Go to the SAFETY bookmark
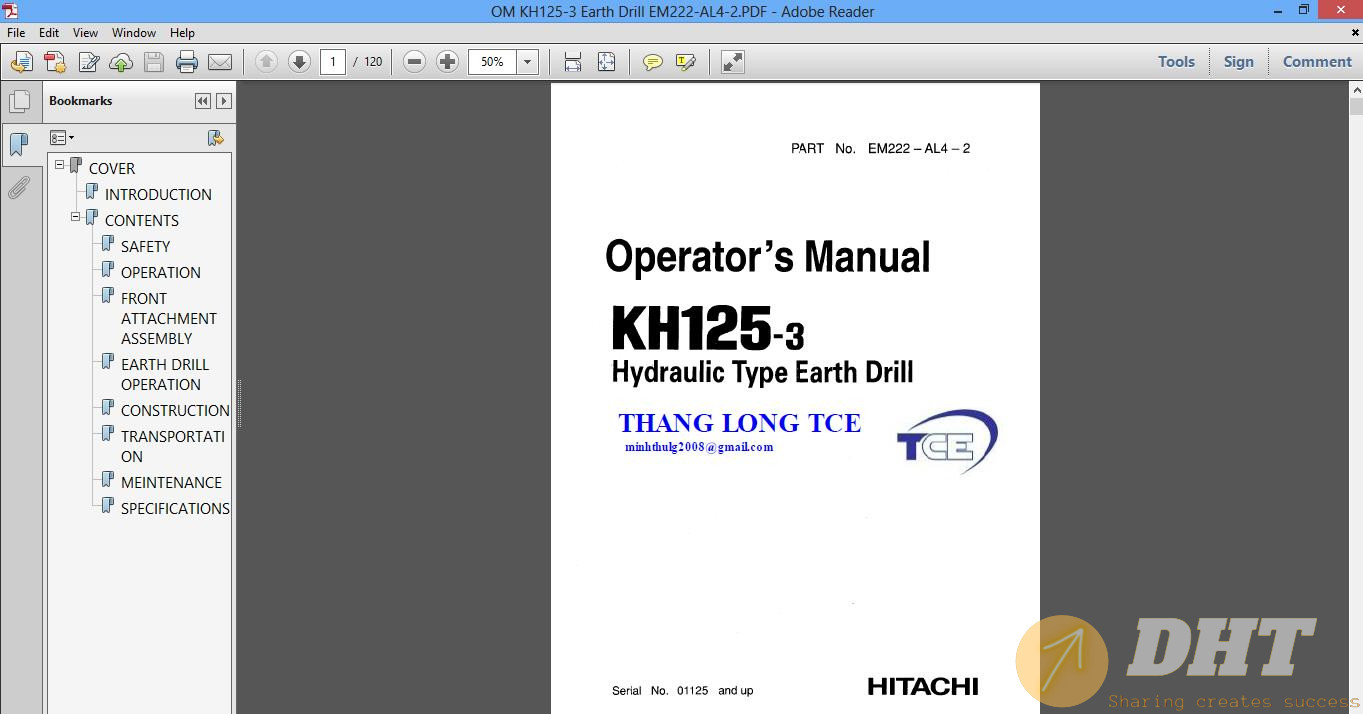 coord(145,247)
